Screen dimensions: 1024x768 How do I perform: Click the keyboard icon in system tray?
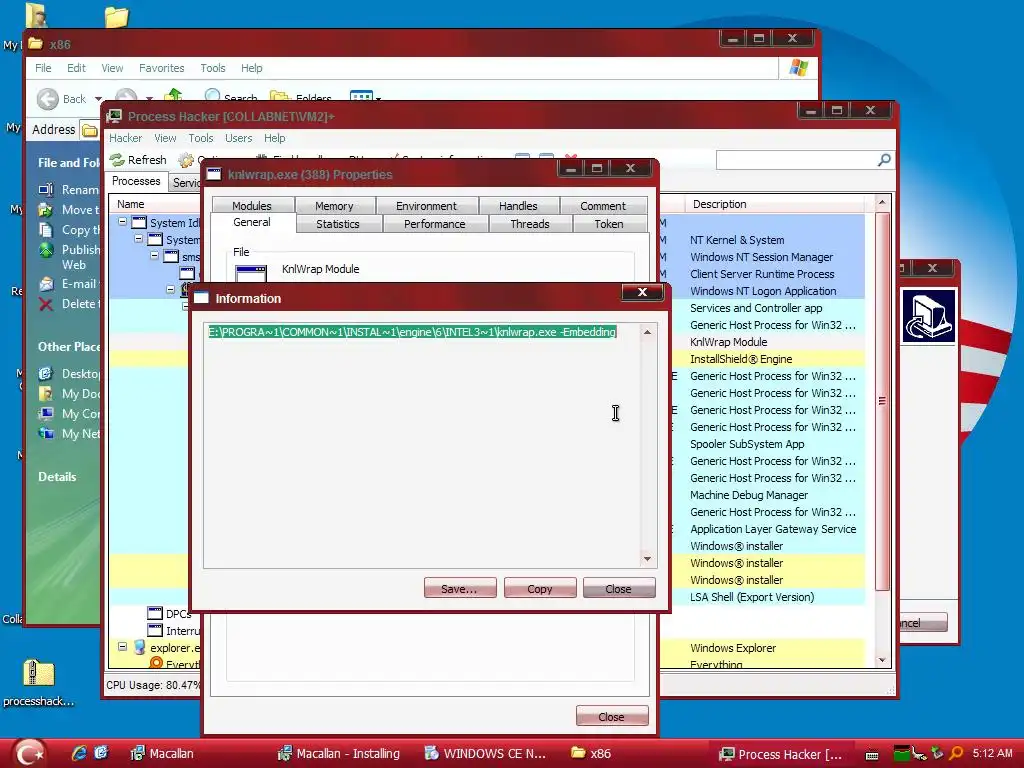click(x=872, y=756)
